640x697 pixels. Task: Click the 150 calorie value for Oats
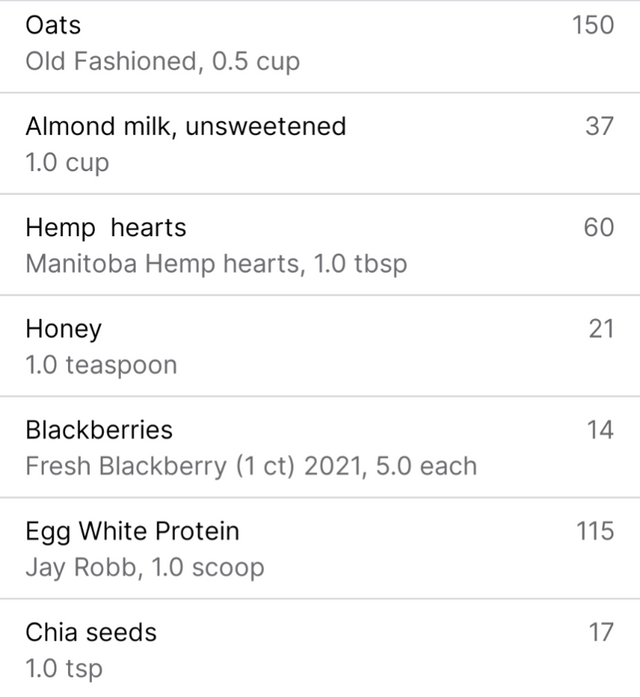point(593,25)
